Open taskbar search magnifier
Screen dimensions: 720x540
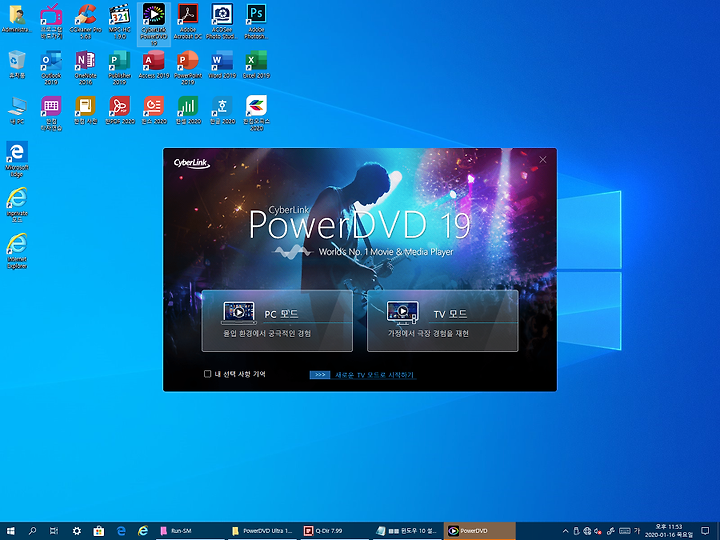(x=32, y=531)
